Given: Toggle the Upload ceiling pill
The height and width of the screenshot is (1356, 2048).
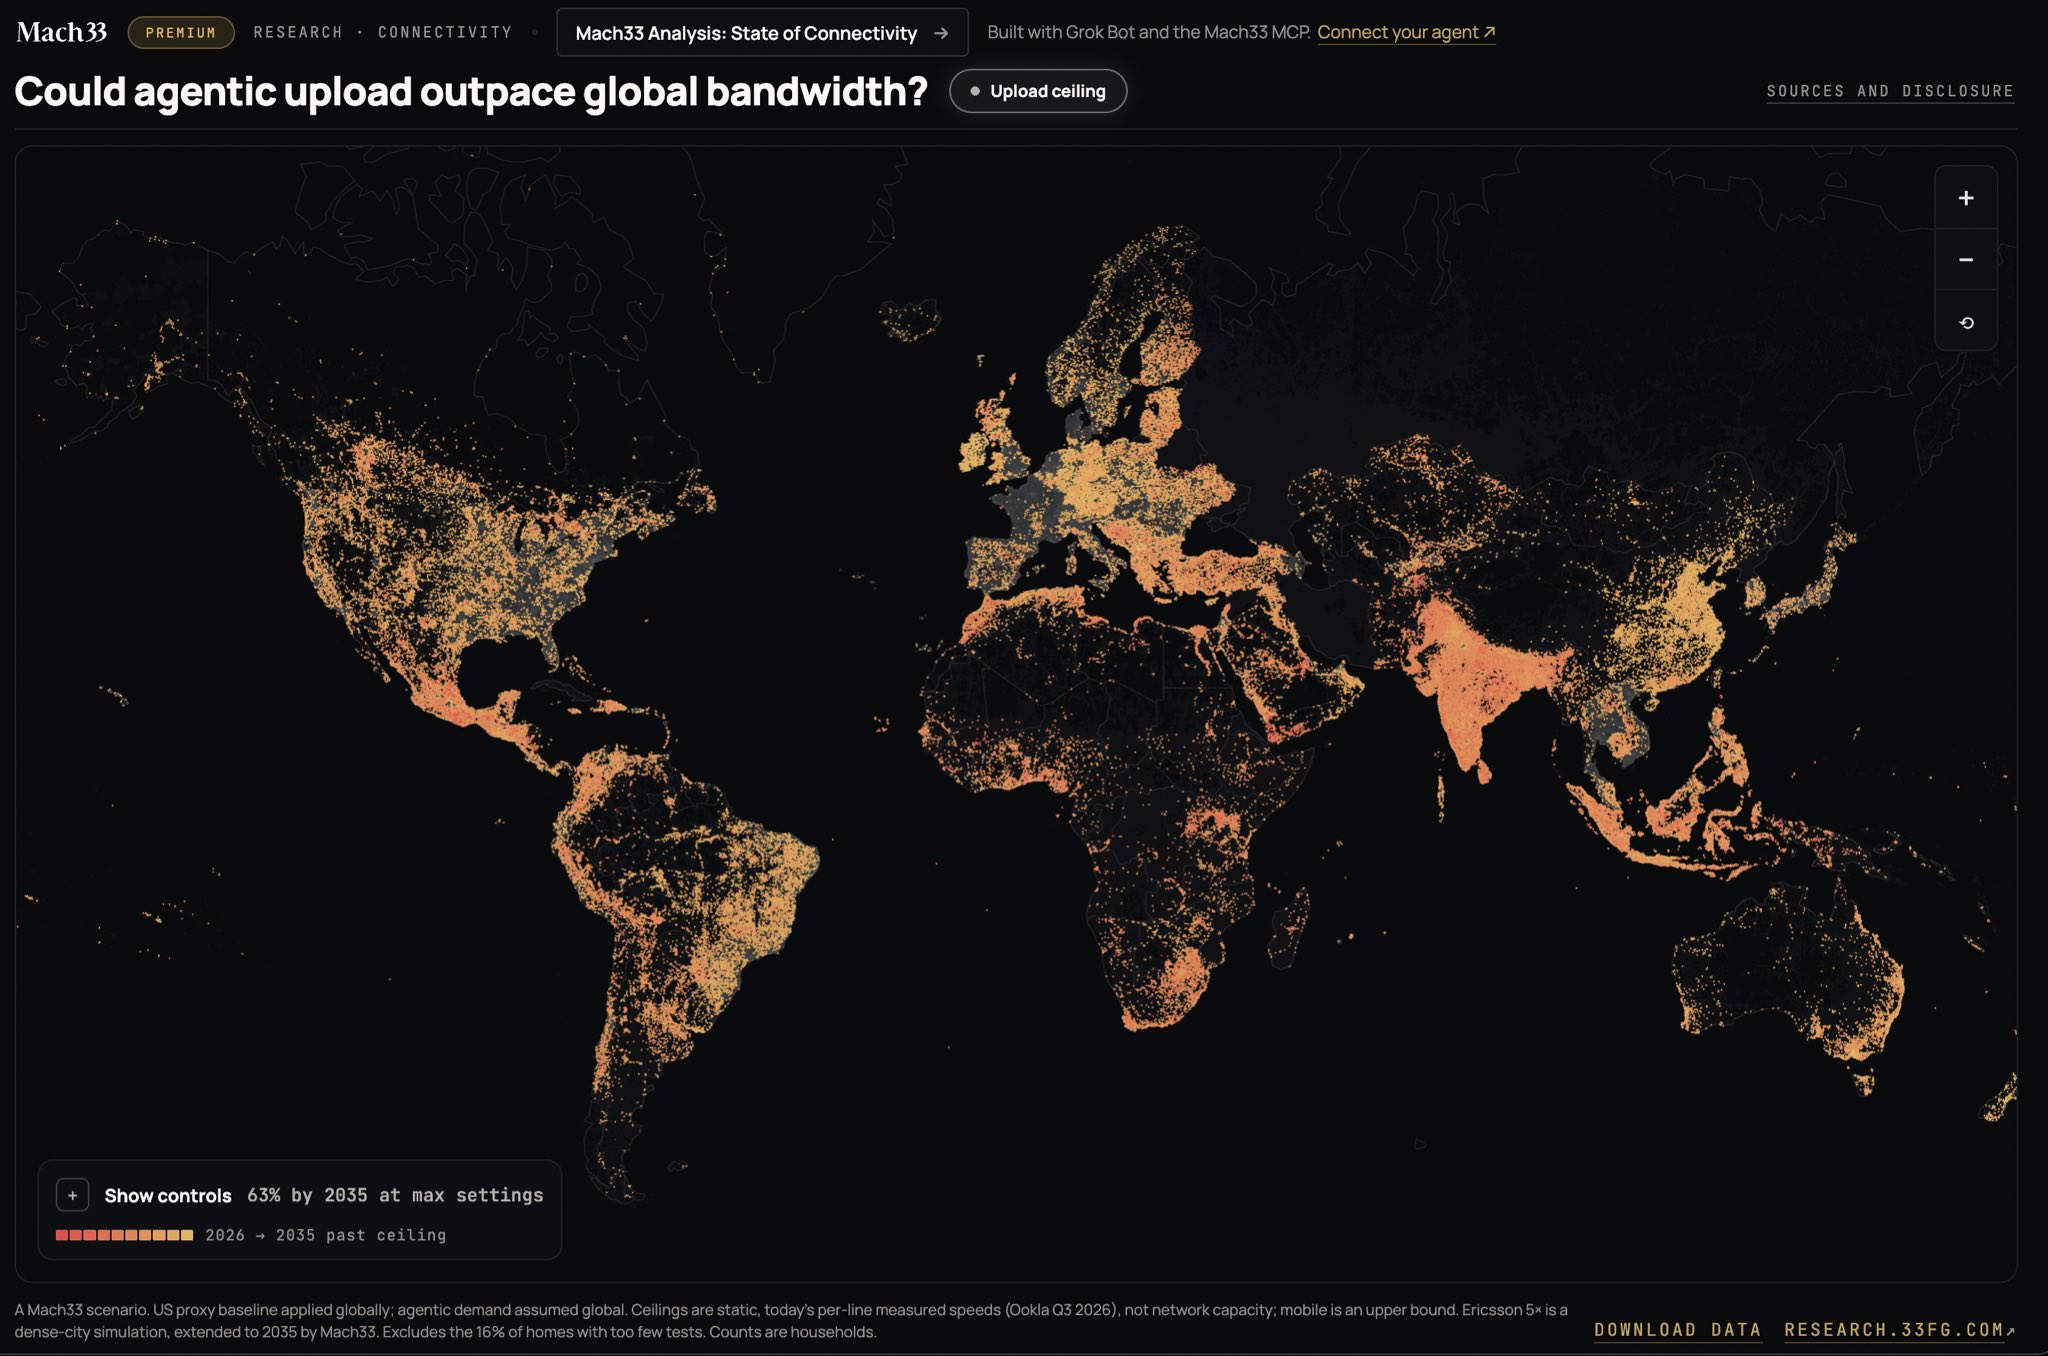Looking at the screenshot, I should [x=1038, y=91].
